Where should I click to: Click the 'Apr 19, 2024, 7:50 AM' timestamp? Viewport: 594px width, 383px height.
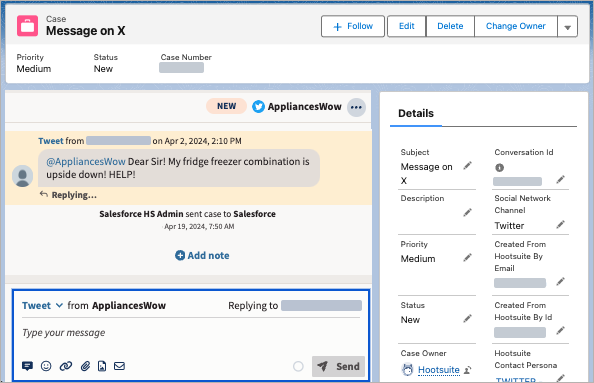coord(199,227)
